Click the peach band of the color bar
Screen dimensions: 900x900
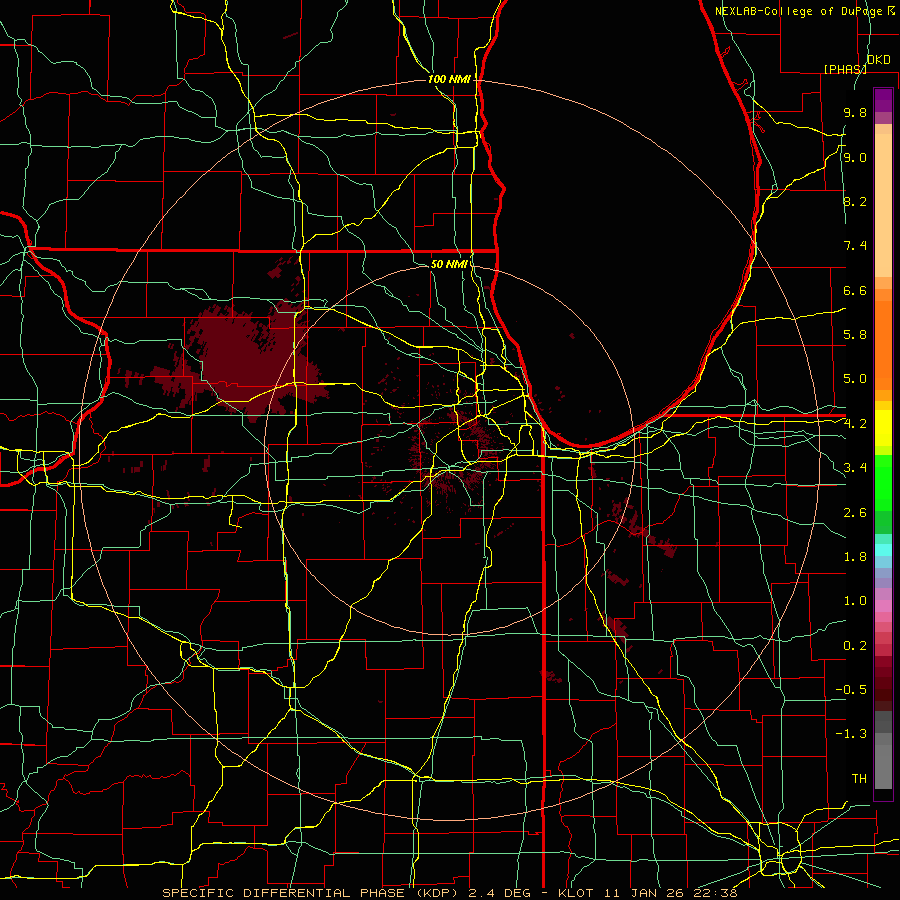883,201
